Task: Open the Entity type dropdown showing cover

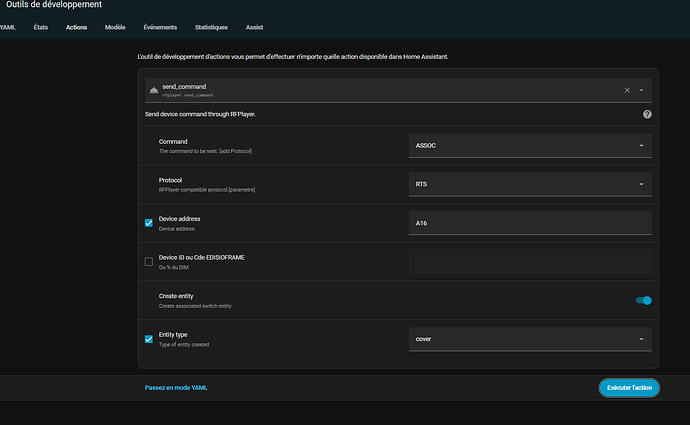Action: pos(530,339)
